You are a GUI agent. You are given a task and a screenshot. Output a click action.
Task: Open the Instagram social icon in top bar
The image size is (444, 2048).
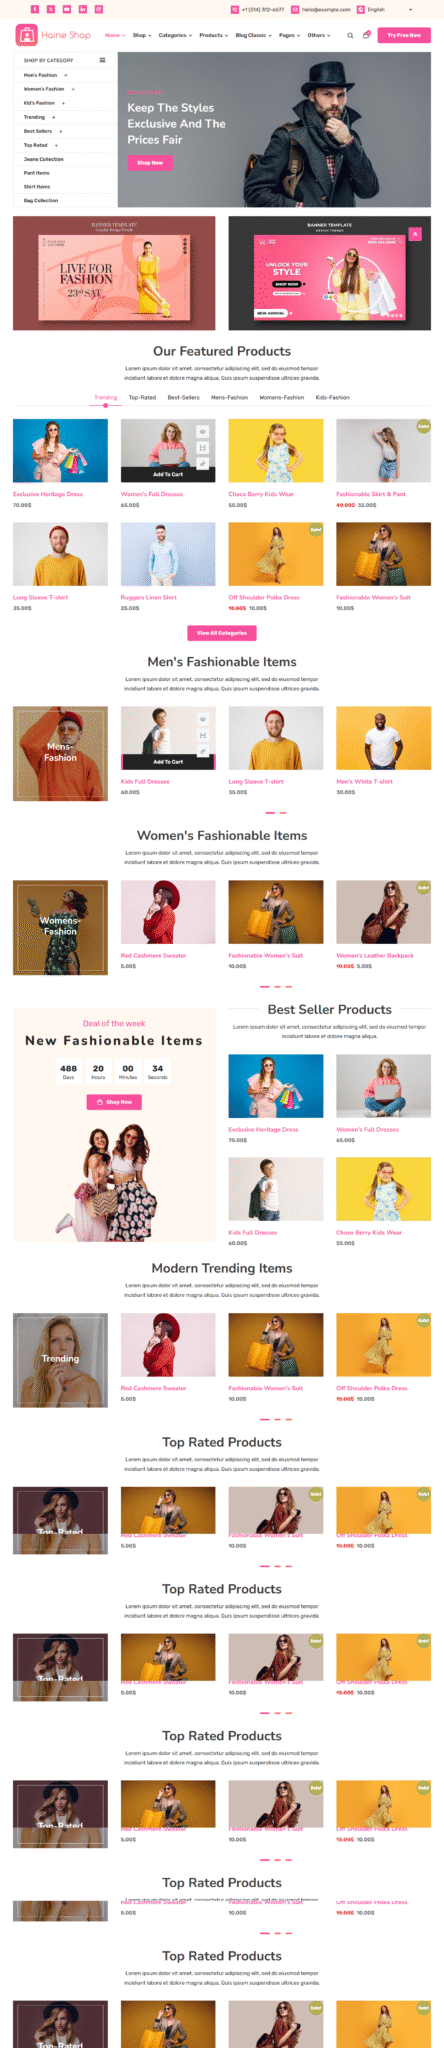click(99, 9)
